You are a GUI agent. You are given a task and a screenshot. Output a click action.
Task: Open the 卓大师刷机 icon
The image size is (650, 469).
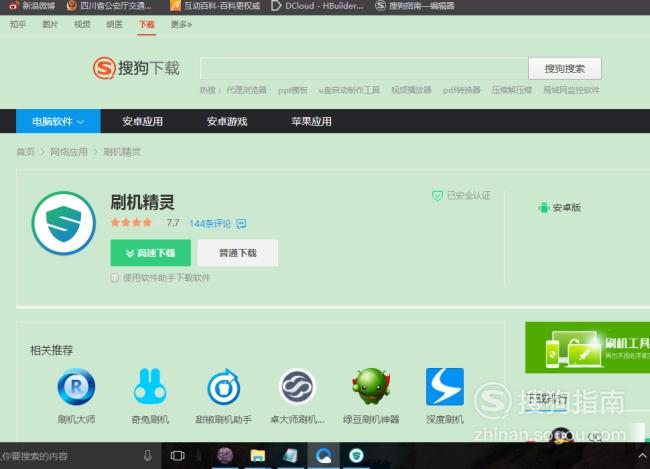coord(297,386)
